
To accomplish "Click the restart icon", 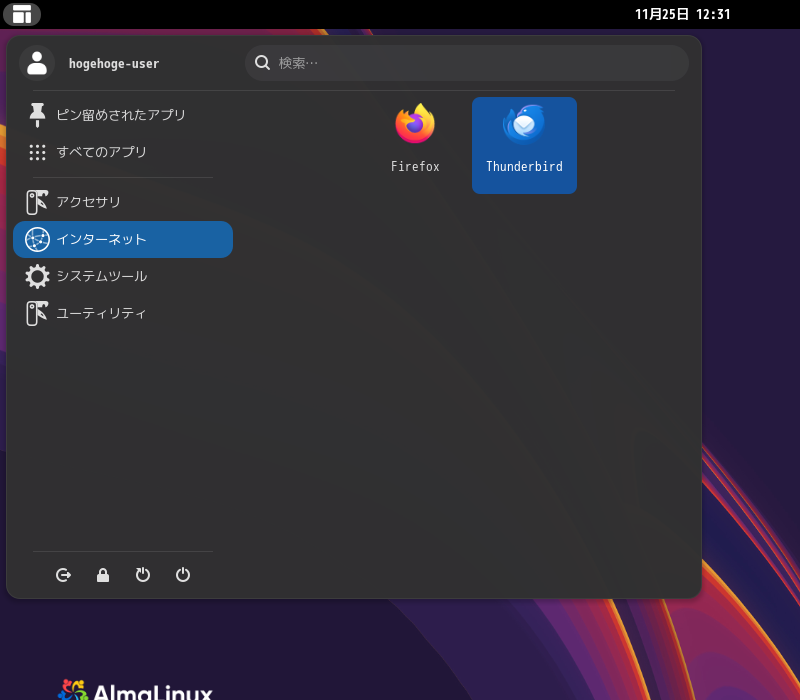I will [143, 575].
